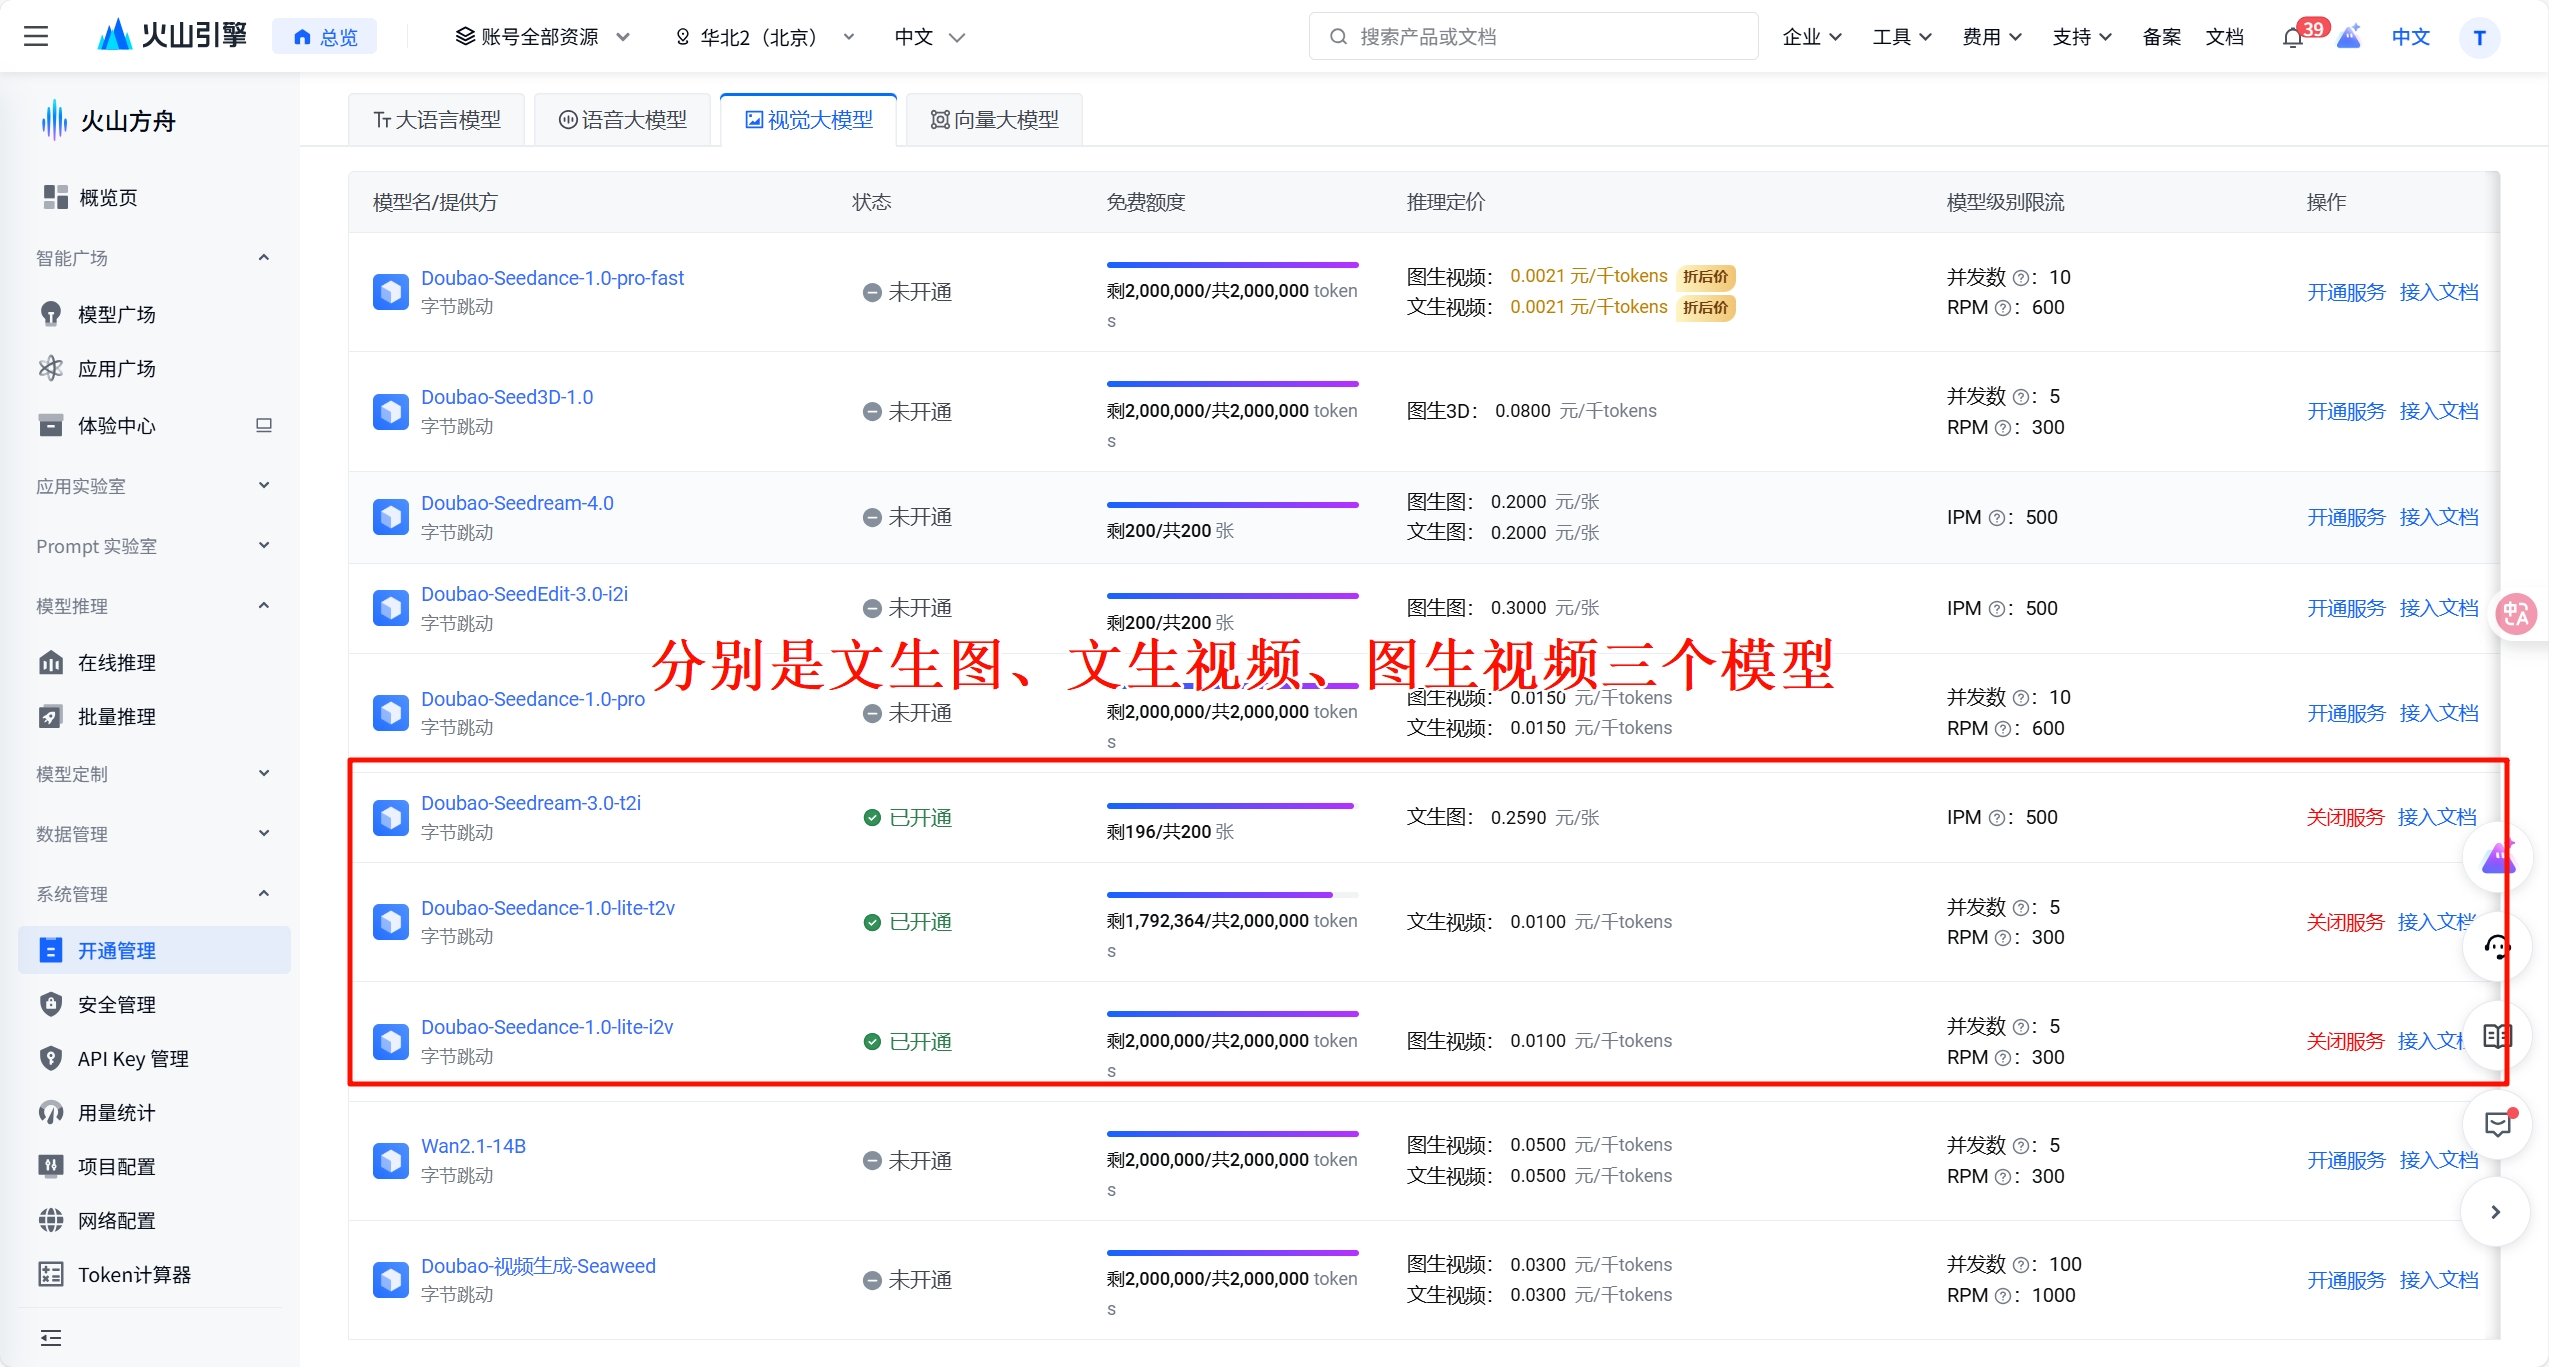This screenshot has height=1367, width=2549.
Task: Click the RPM help icon for Doubao-Seed3D-1.0
Action: click(2002, 428)
